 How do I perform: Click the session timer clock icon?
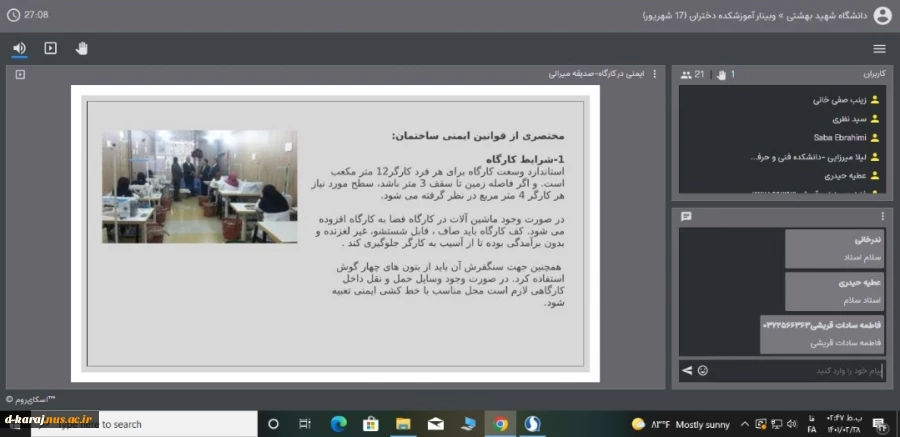click(13, 15)
